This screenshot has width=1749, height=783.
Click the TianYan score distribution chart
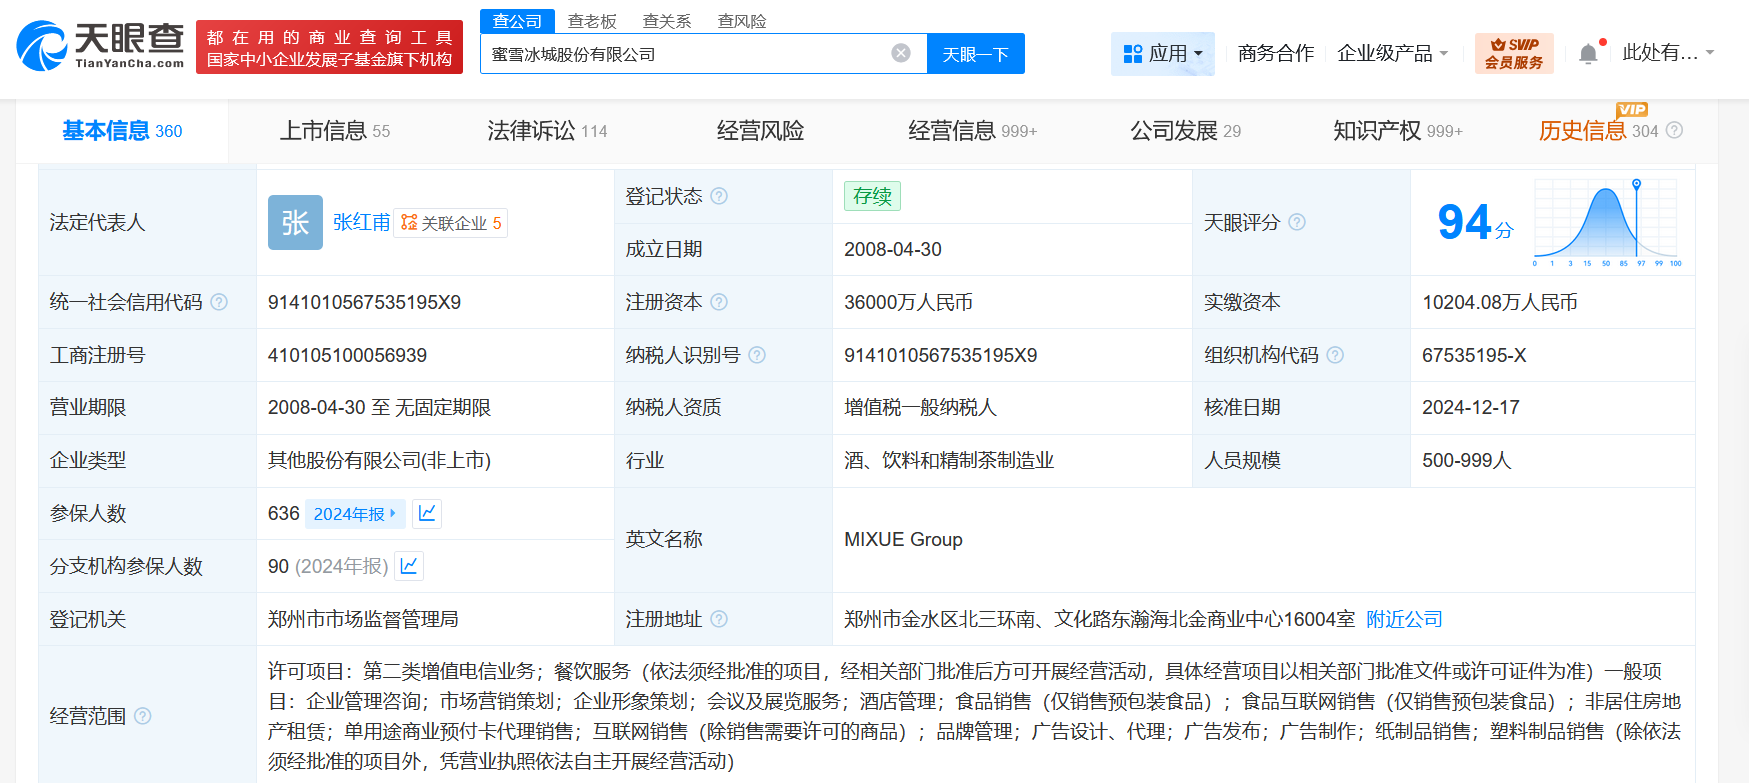(x=1606, y=223)
